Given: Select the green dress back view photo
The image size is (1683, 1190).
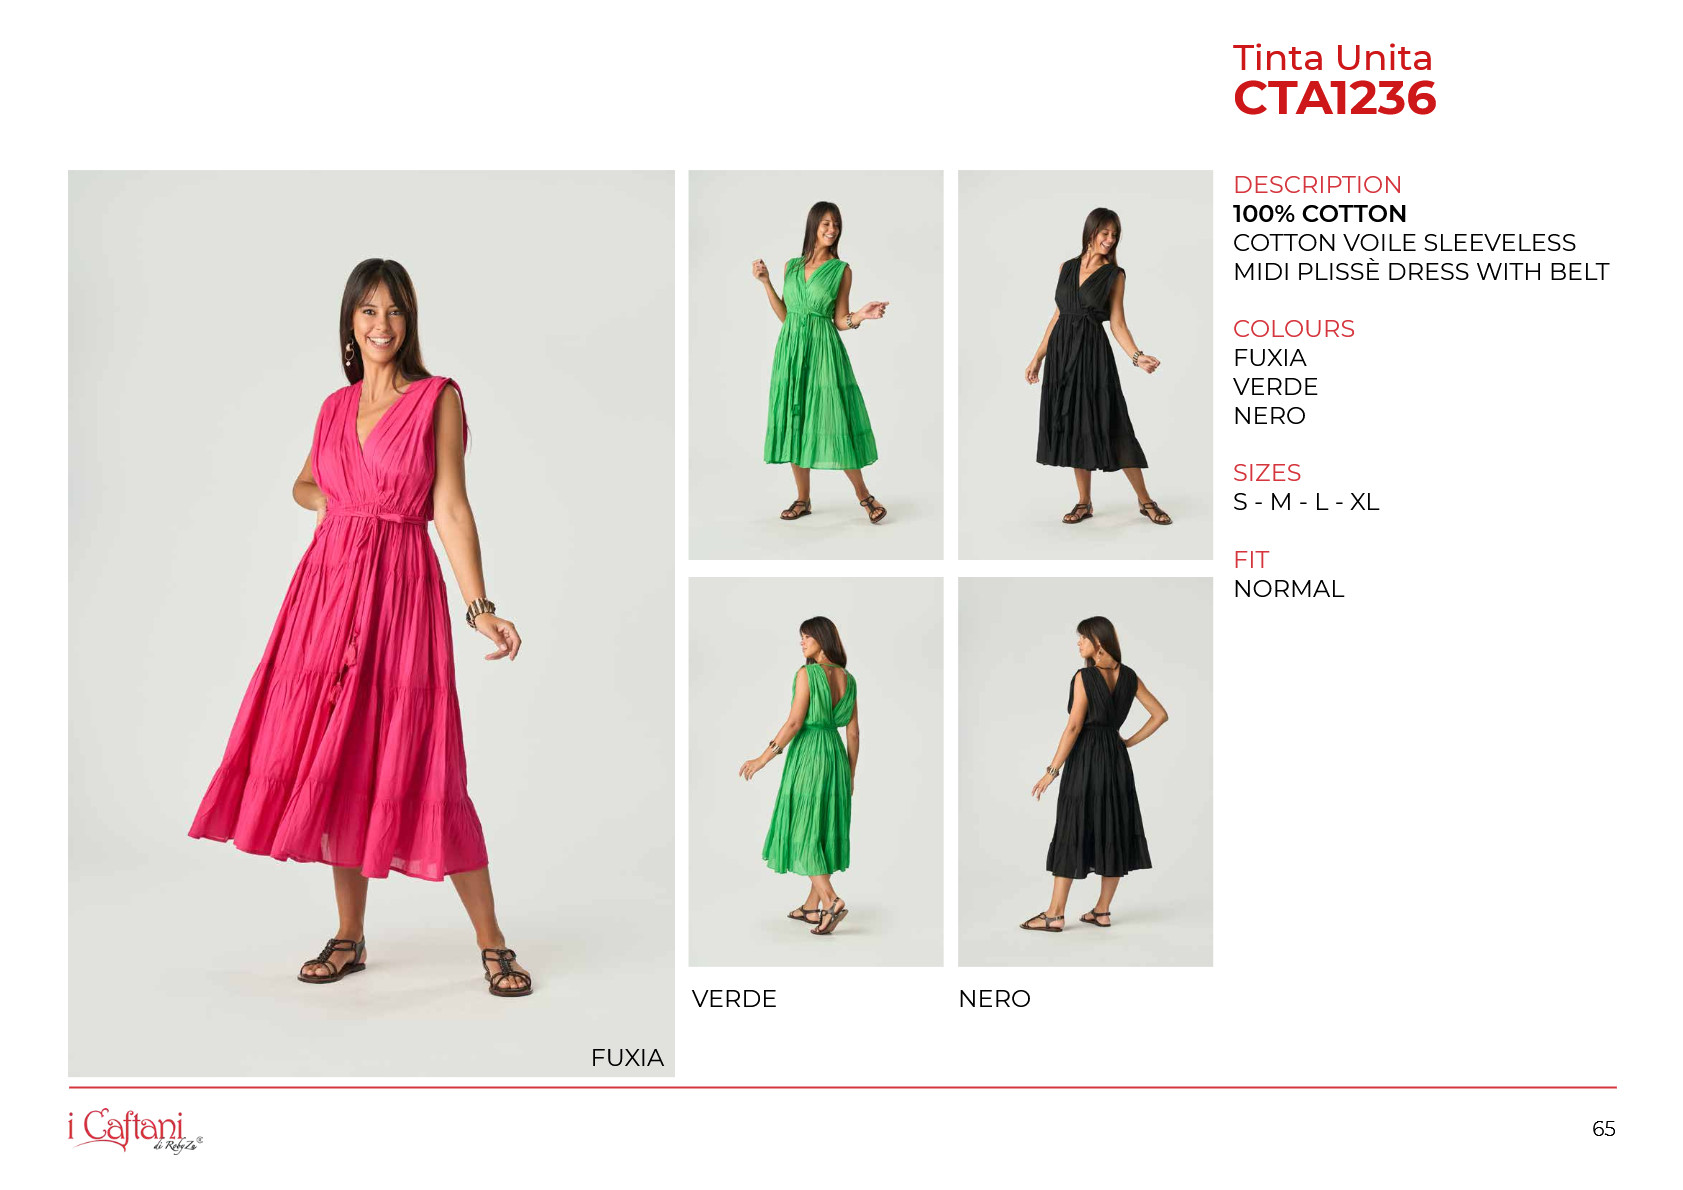Looking at the screenshot, I should coord(816,772).
